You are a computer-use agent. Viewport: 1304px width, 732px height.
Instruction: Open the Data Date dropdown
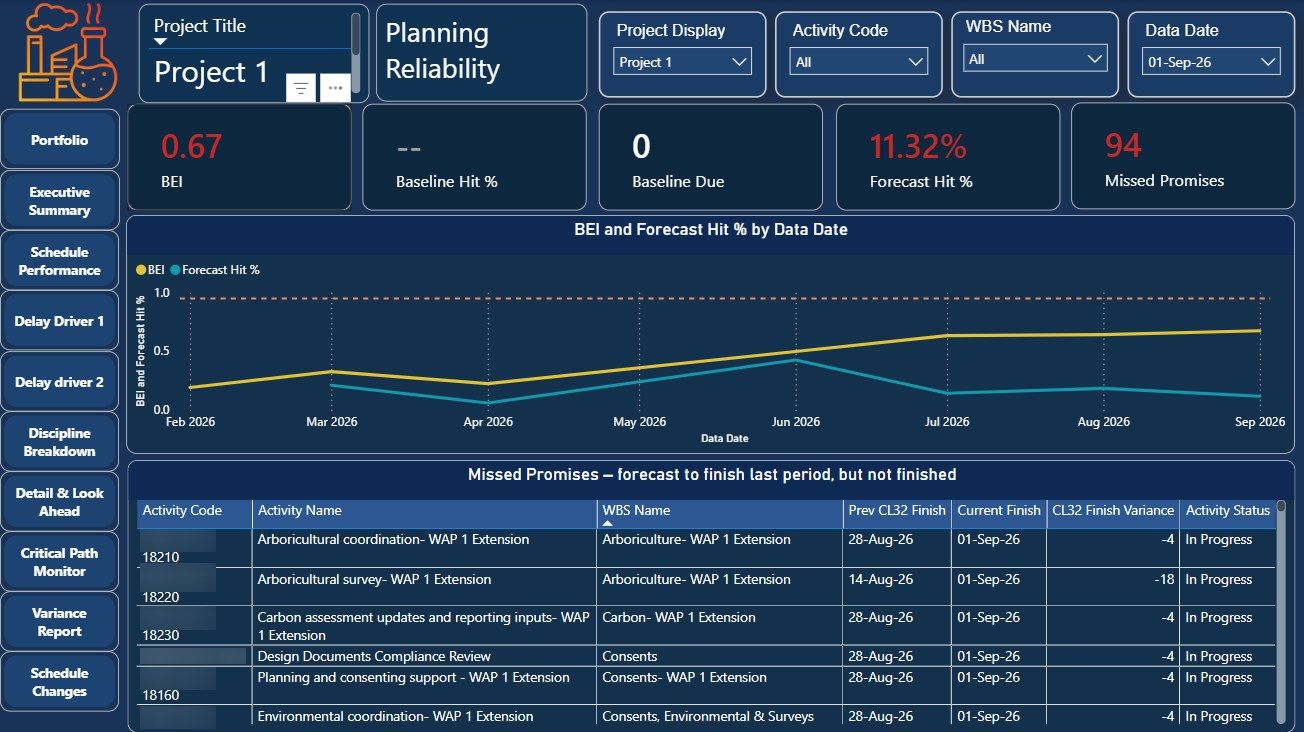1211,62
